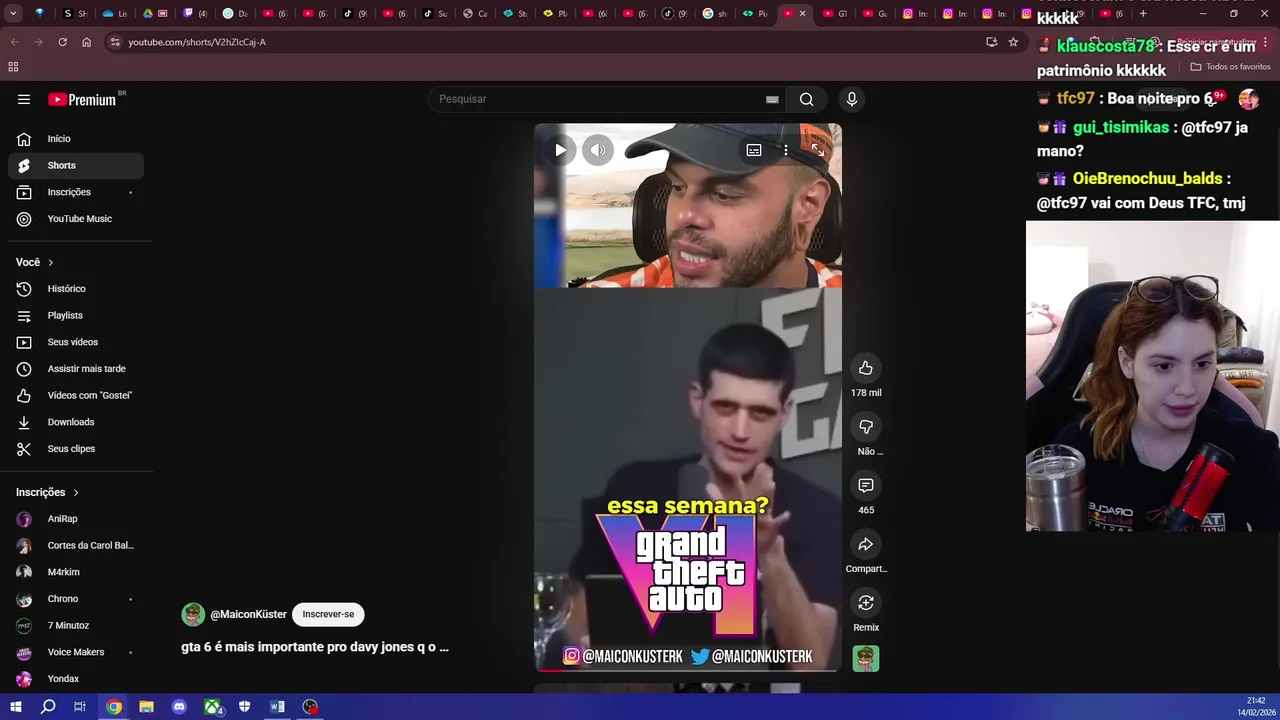The width and height of the screenshot is (1280, 720).
Task: Open the YouTube hamburger guide menu
Action: click(24, 99)
